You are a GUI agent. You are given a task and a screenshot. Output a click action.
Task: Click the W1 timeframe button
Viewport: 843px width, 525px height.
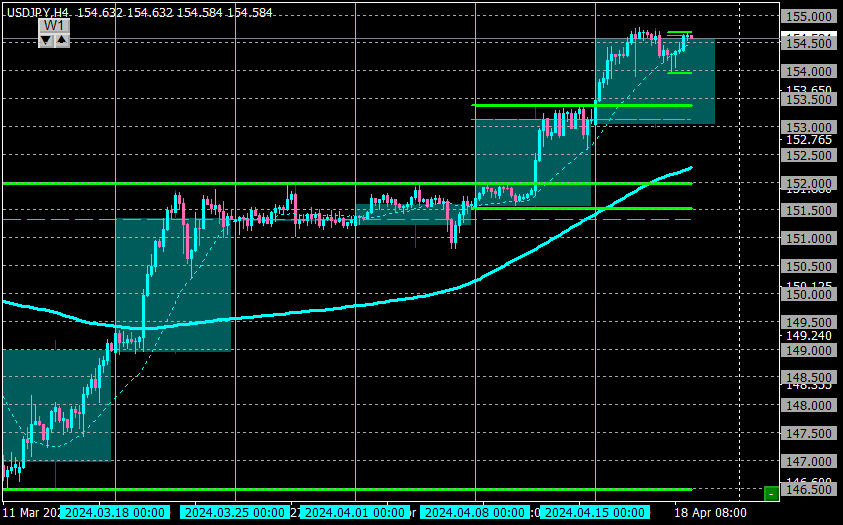(x=54, y=26)
